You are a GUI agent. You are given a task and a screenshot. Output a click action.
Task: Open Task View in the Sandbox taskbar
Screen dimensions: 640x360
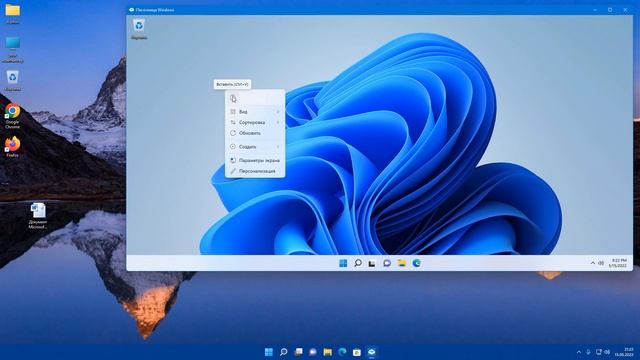point(372,263)
